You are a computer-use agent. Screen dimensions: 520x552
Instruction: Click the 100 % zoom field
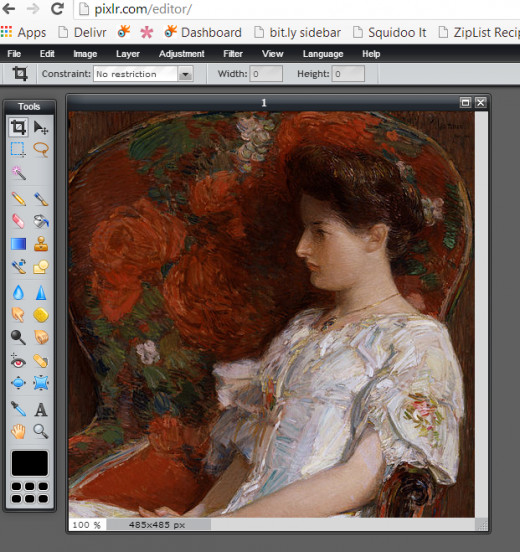tap(87, 525)
